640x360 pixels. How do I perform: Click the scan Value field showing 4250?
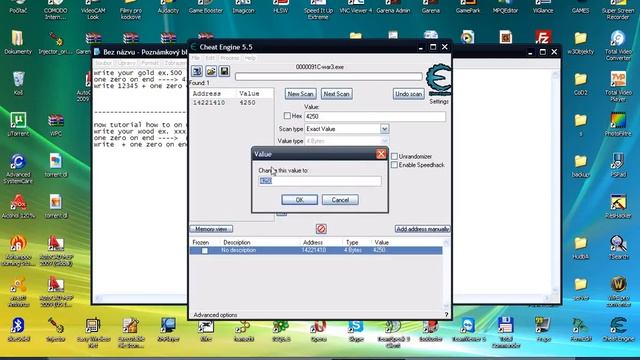(375, 116)
